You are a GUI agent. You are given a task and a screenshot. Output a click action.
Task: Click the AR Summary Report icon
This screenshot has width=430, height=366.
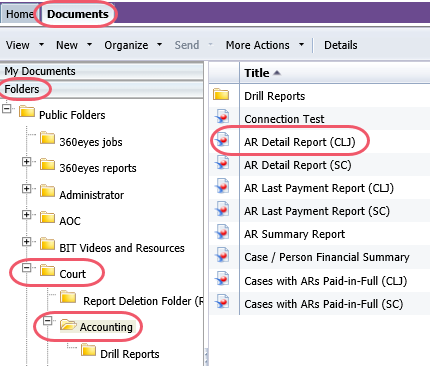tap(222, 232)
